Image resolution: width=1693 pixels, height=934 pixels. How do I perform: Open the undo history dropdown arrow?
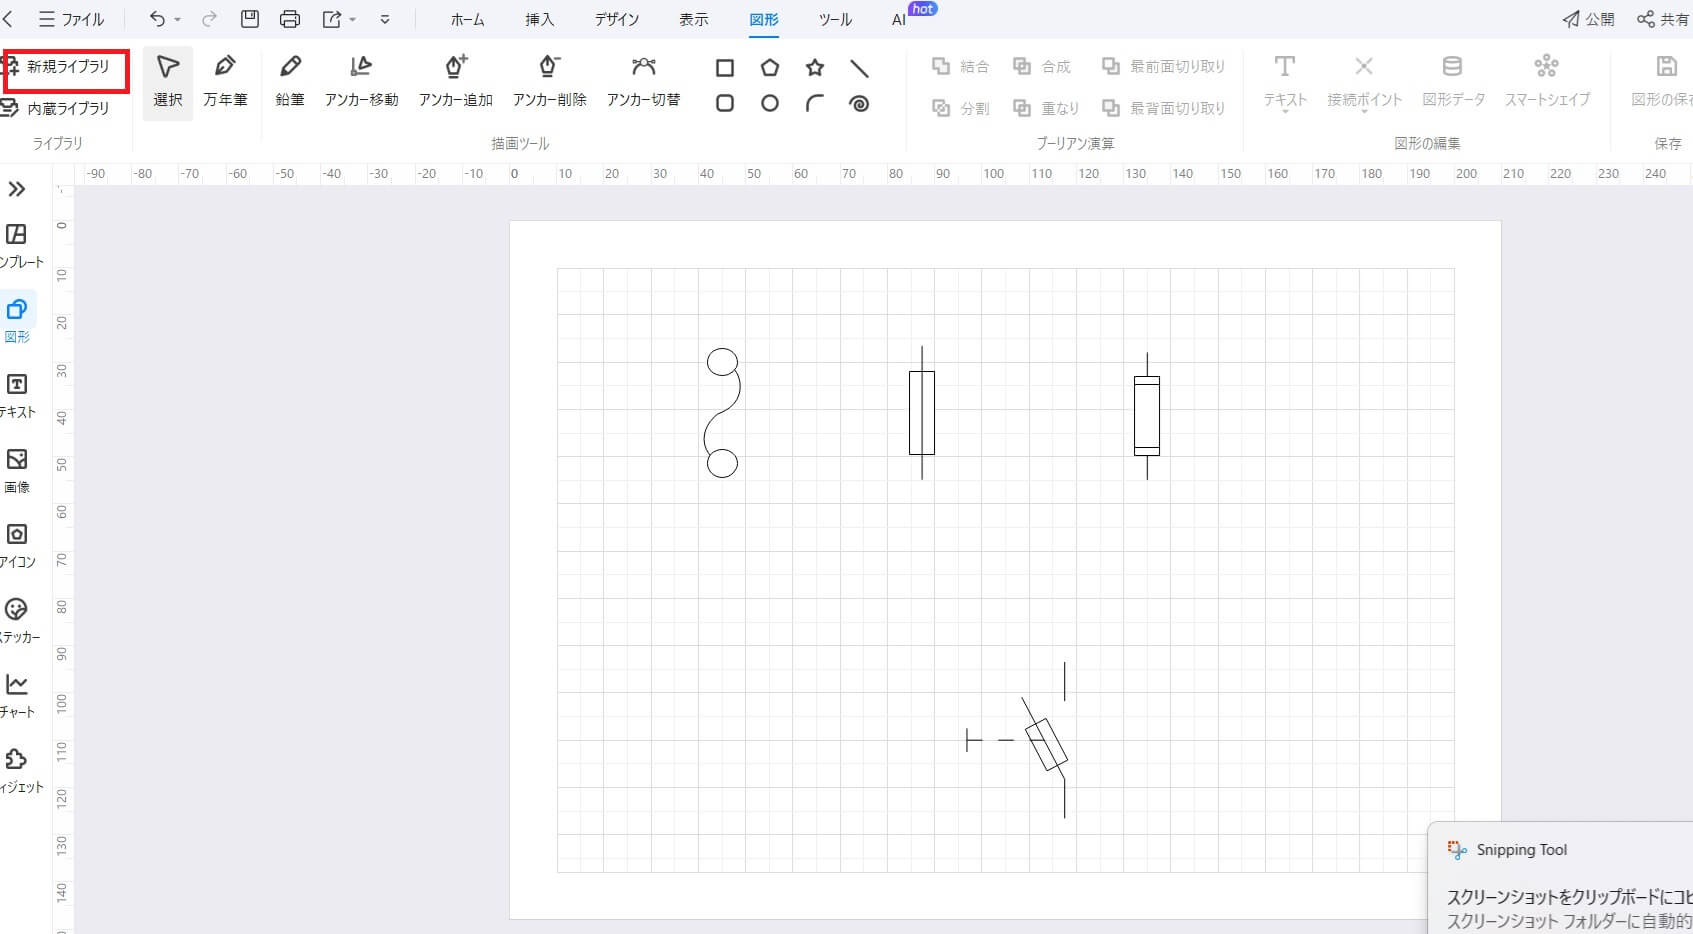[178, 19]
